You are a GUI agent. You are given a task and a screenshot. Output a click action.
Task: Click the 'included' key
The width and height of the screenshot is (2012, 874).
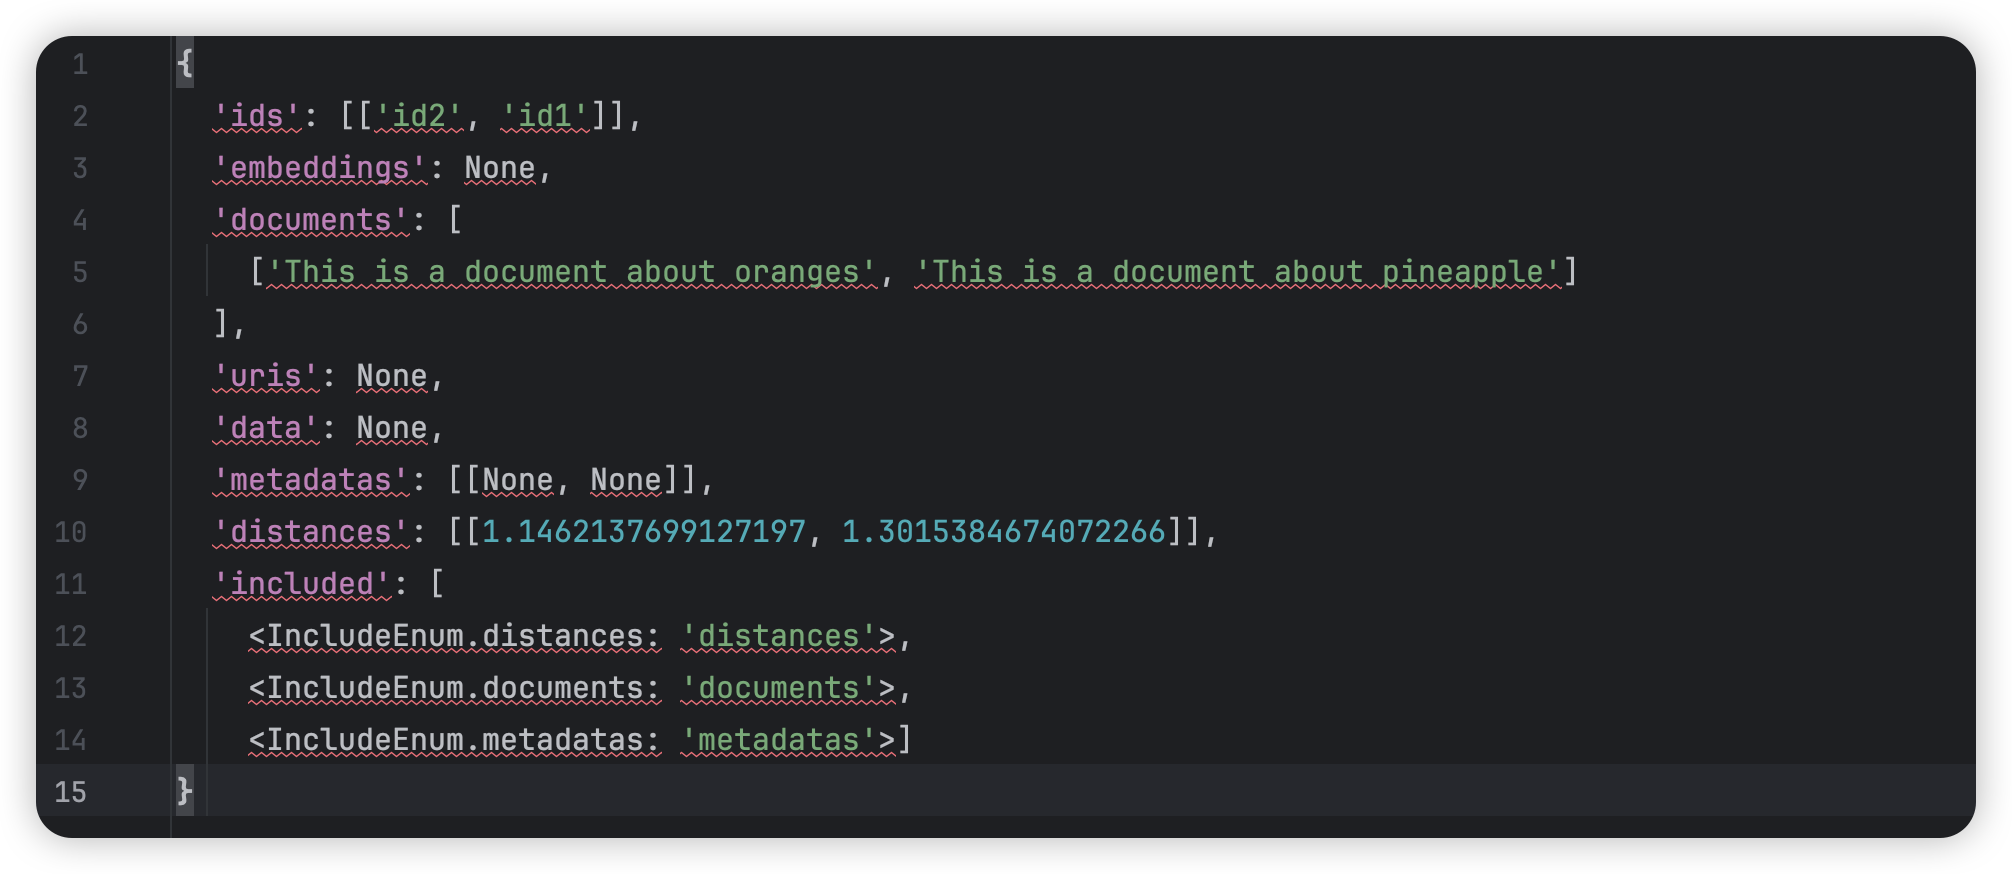302,584
